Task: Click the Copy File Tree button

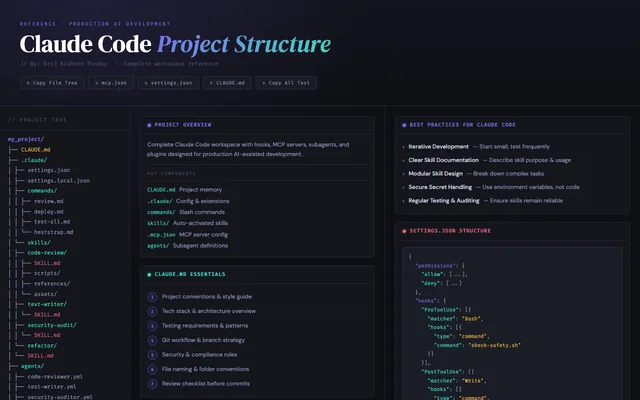Action: [52, 83]
